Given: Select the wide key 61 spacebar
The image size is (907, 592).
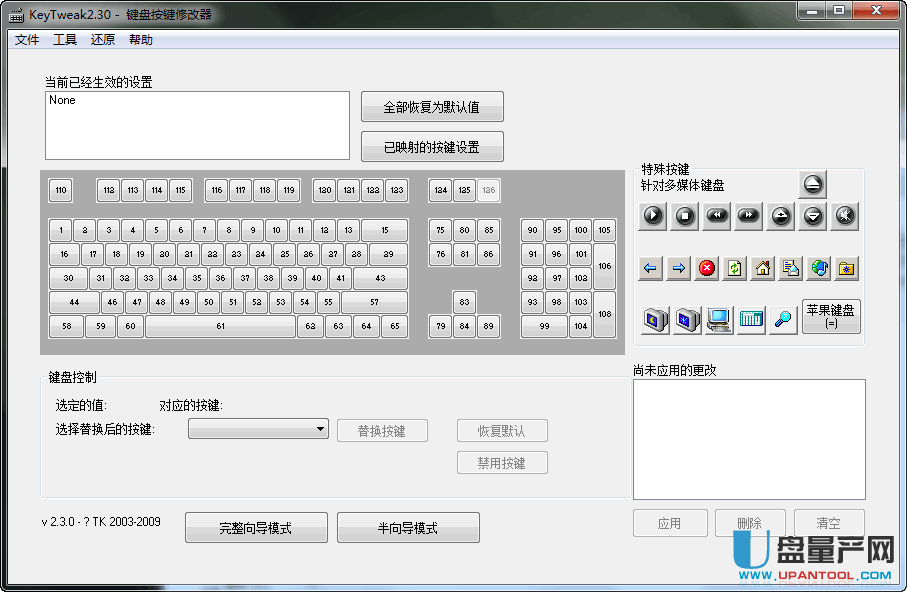Looking at the screenshot, I should [x=220, y=326].
